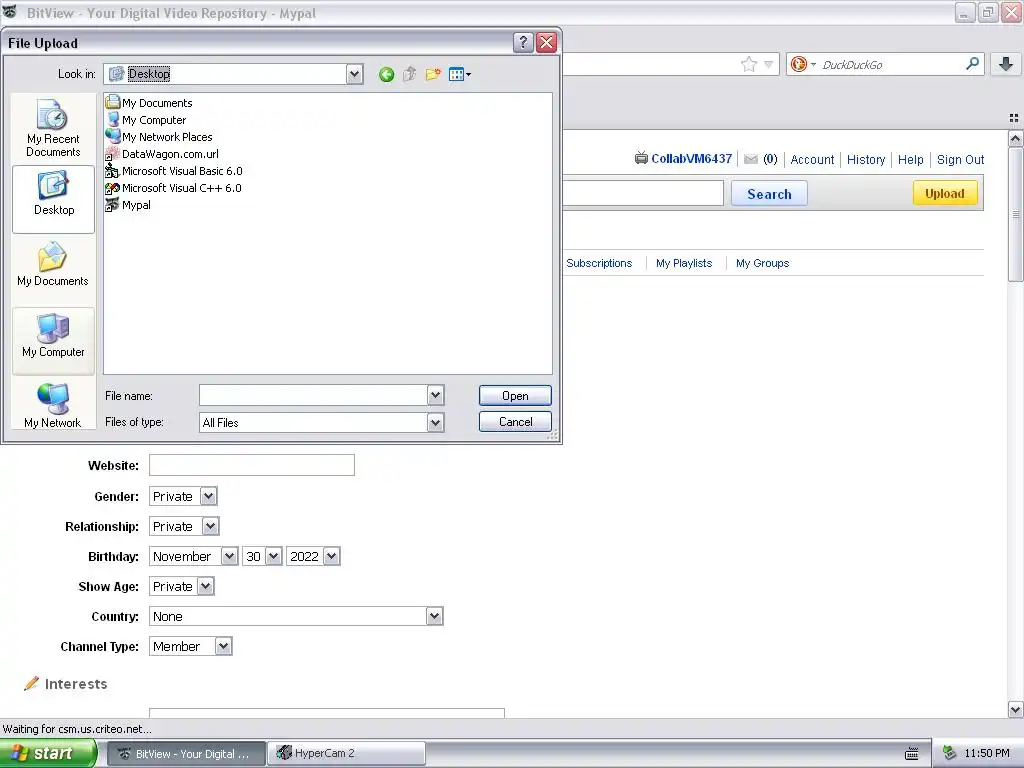
Task: Create a new folder icon
Action: coord(433,74)
